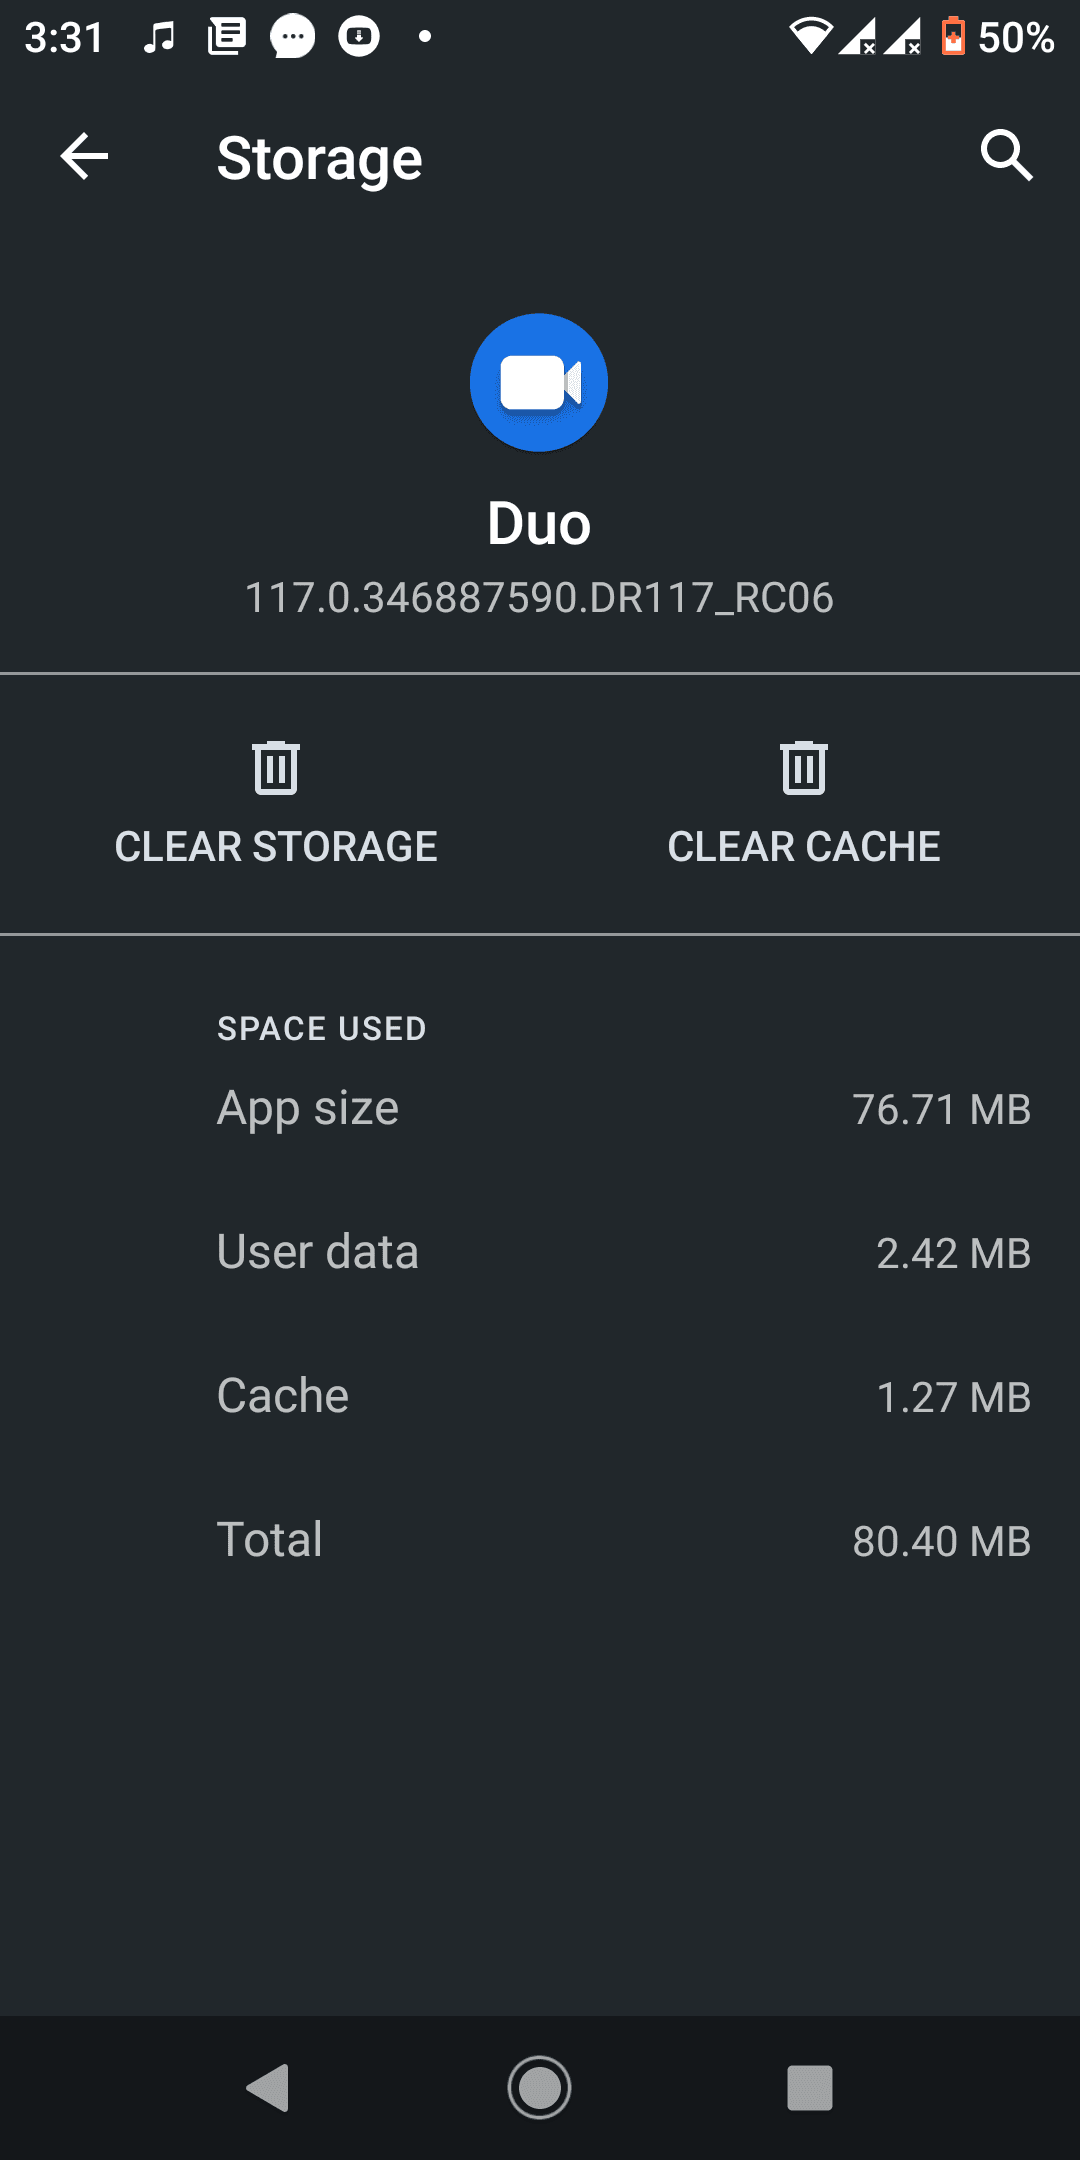Tap the CLEAR CACHE button label
Screen dimensions: 1080x2160
click(x=804, y=847)
